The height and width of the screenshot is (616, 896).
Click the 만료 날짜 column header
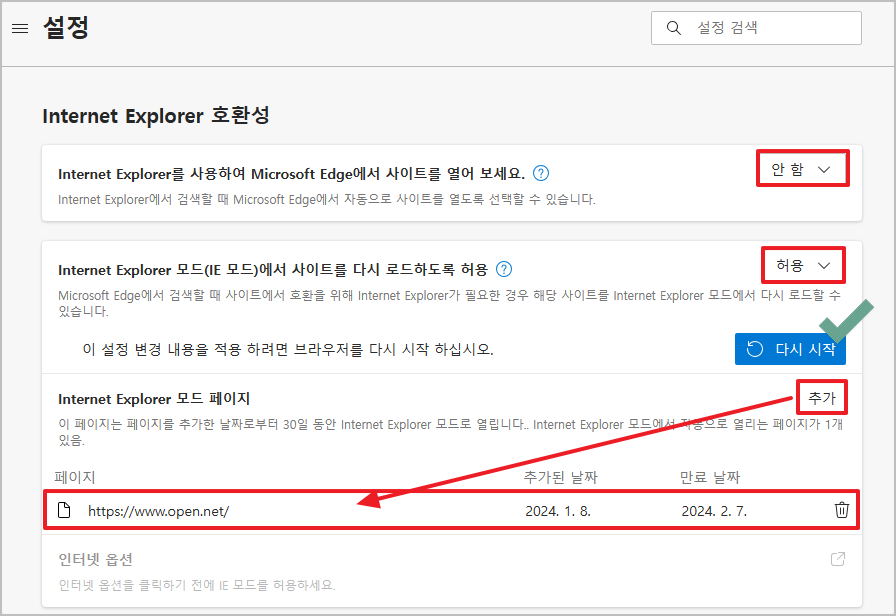(x=710, y=477)
